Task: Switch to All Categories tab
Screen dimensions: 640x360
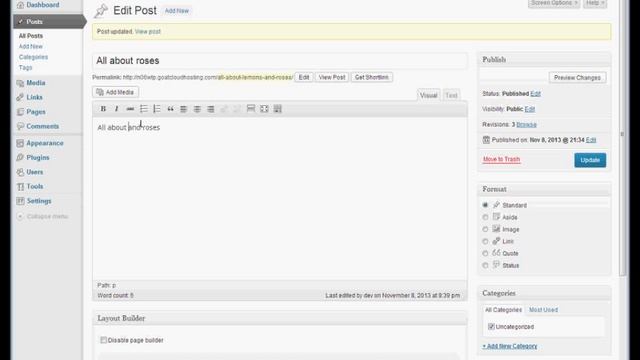Action: click(x=503, y=310)
